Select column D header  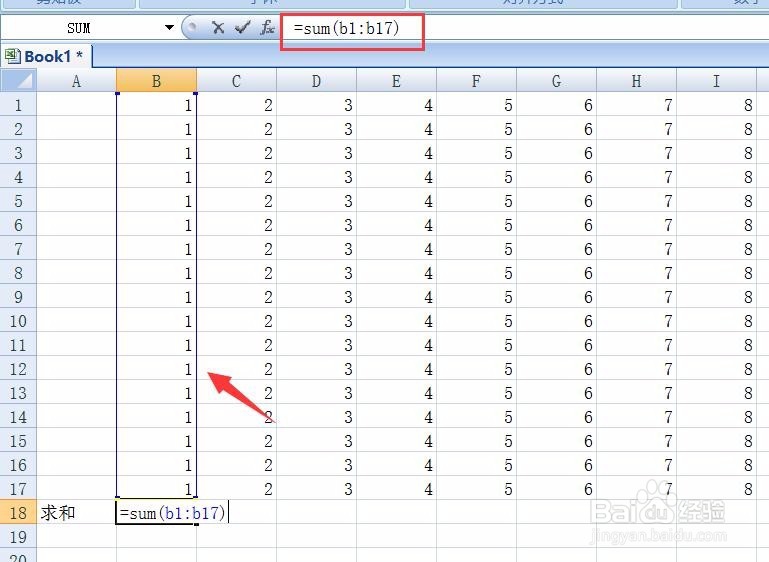click(316, 80)
